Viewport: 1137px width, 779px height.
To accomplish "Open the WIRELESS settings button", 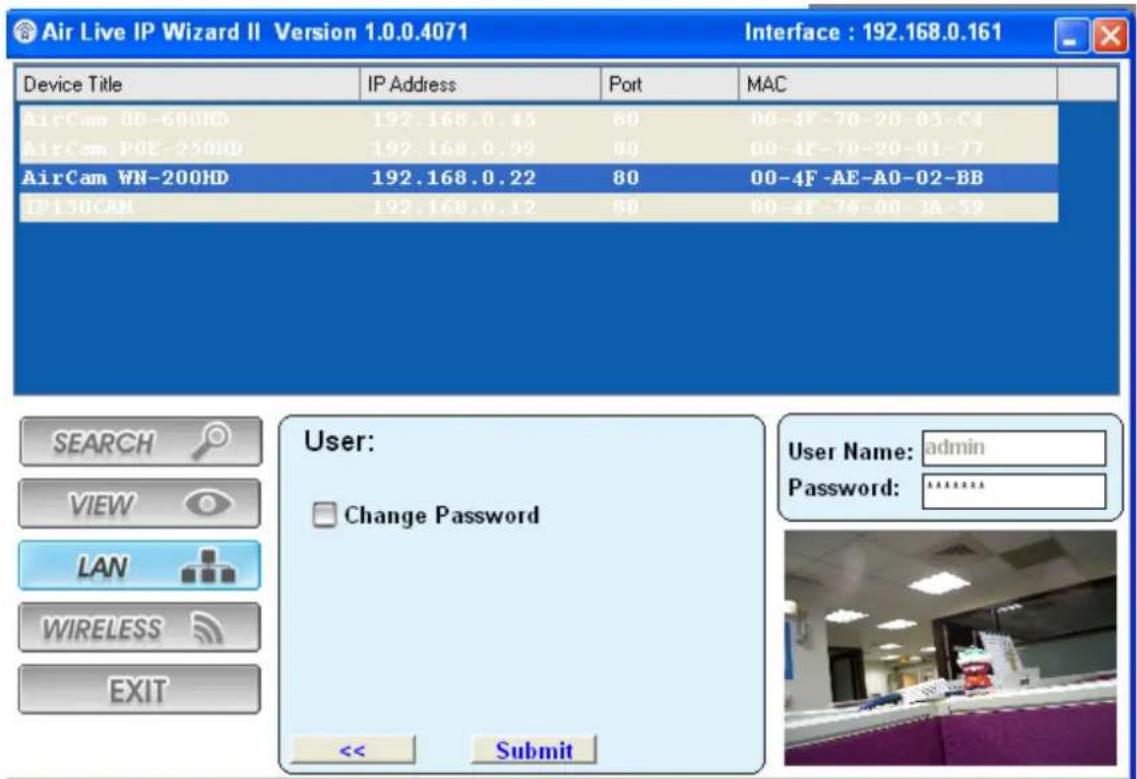I will pyautogui.click(x=139, y=627).
